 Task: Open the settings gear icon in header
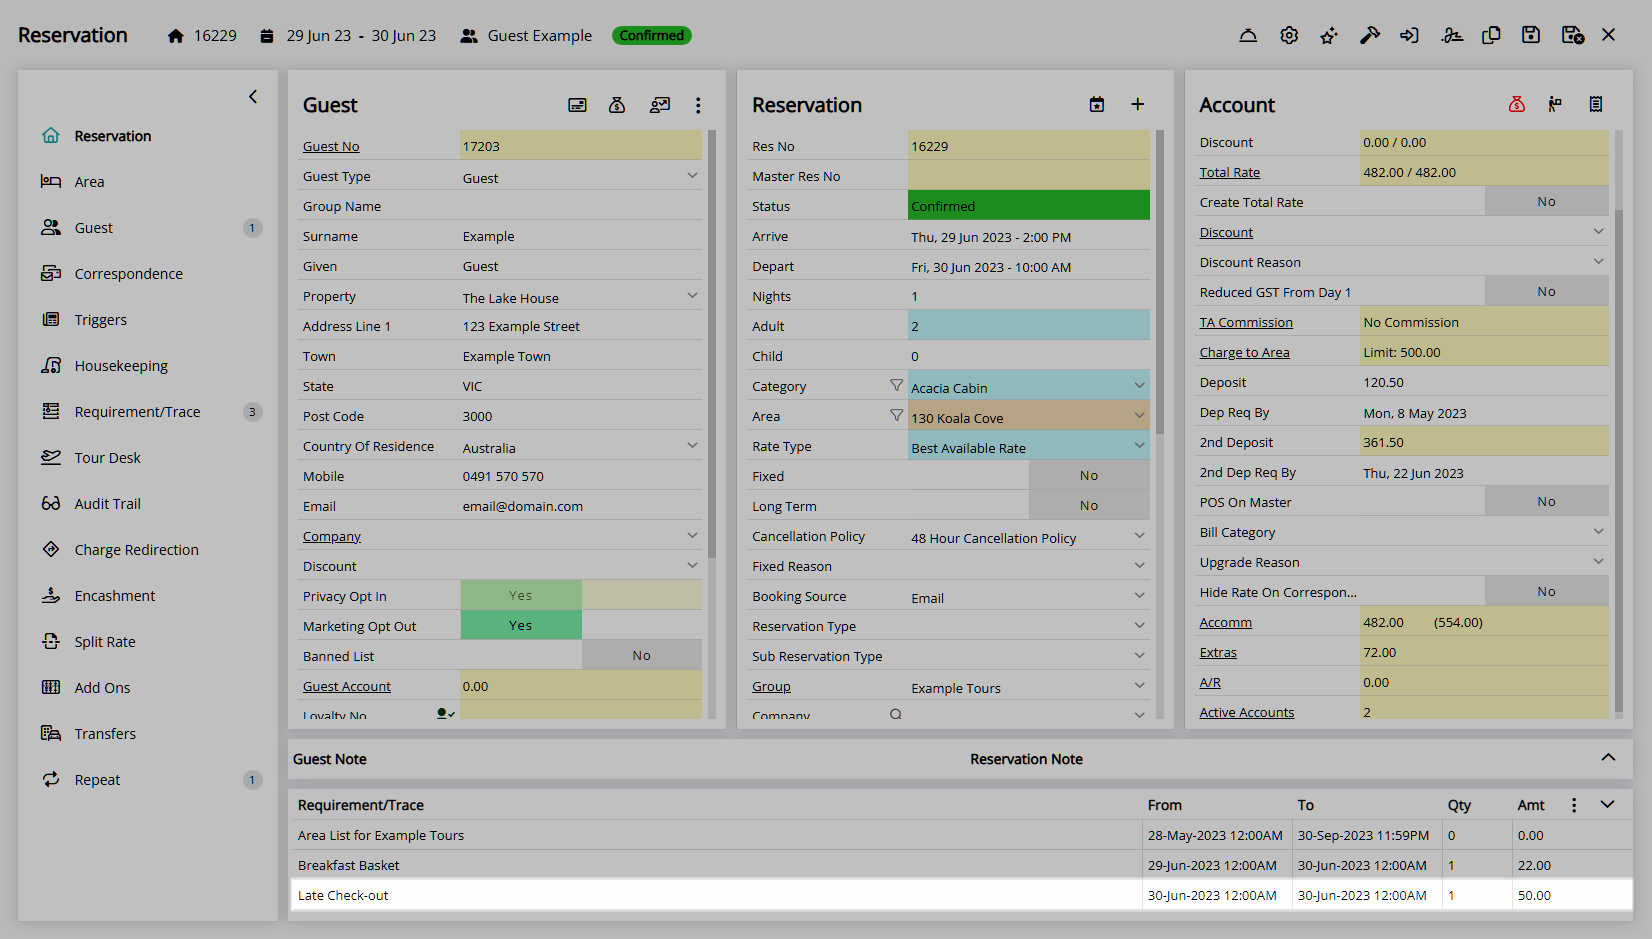coord(1289,35)
